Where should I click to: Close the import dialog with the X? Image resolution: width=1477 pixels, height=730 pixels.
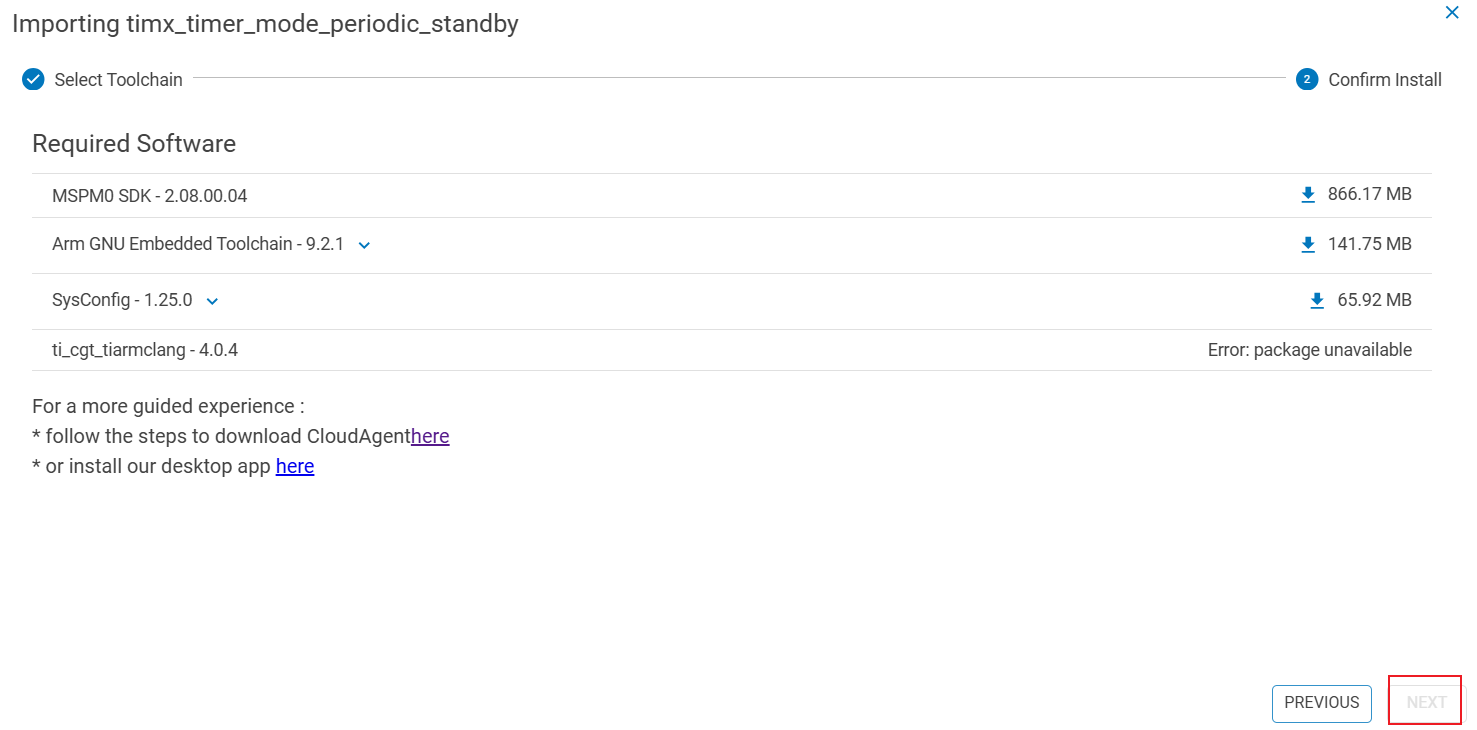tap(1452, 13)
